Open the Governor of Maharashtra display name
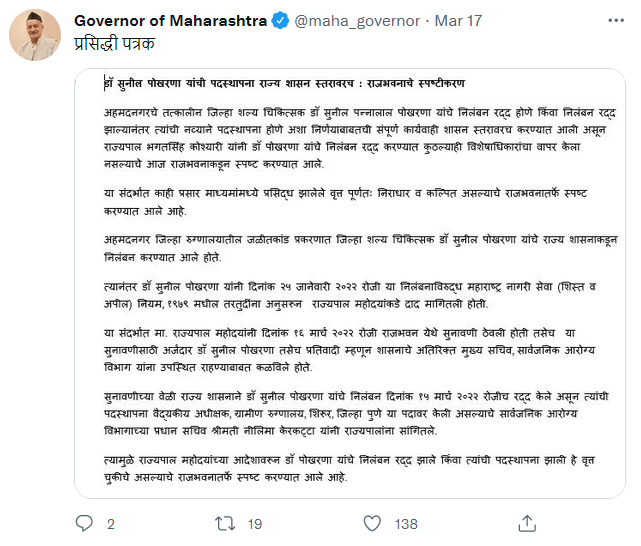Image resolution: width=641 pixels, height=546 pixels. point(171,21)
